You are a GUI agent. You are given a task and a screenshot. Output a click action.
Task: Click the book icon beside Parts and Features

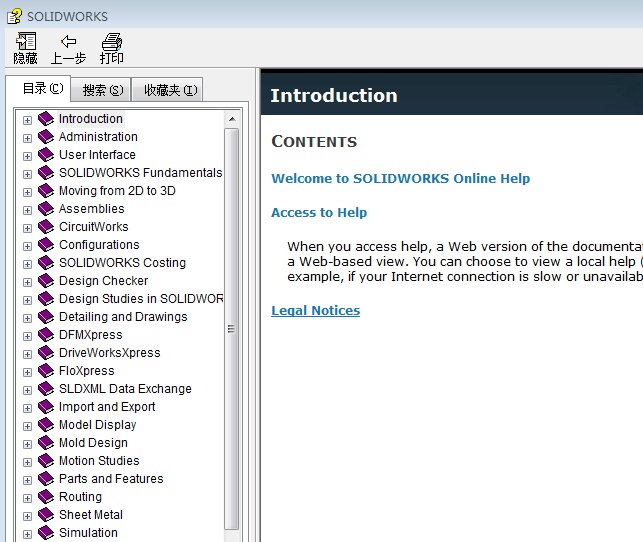click(46, 479)
